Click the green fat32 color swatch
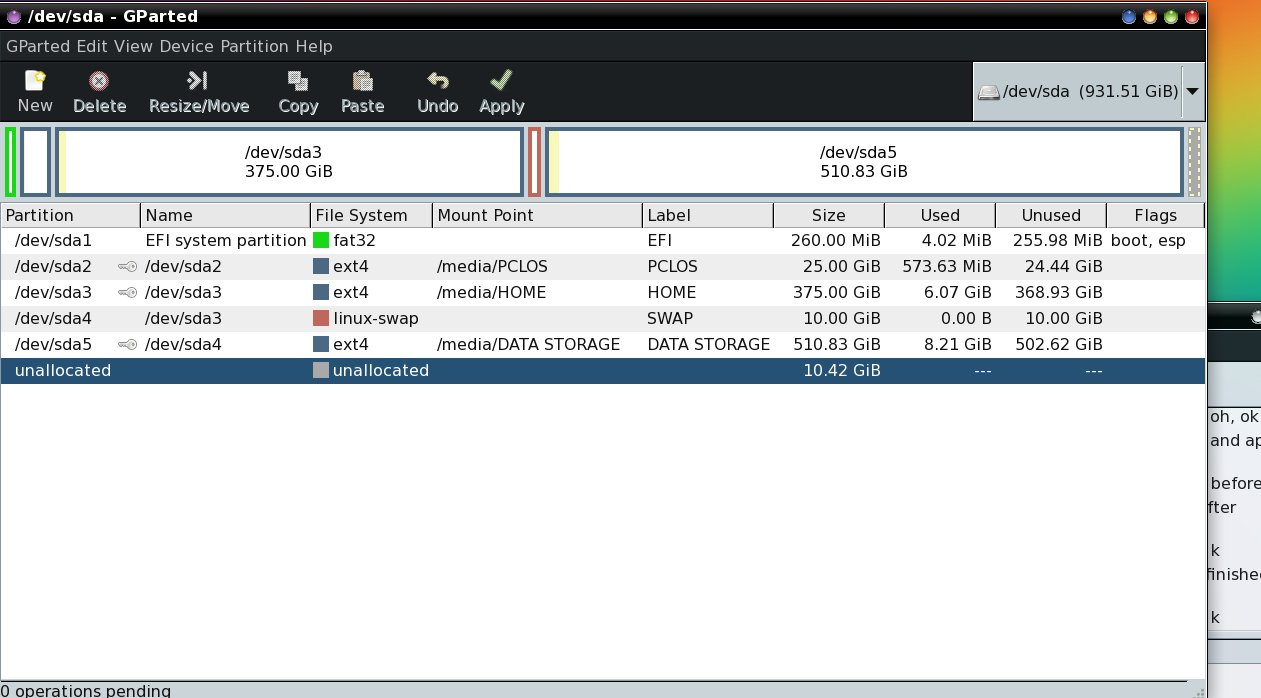 click(x=321, y=240)
